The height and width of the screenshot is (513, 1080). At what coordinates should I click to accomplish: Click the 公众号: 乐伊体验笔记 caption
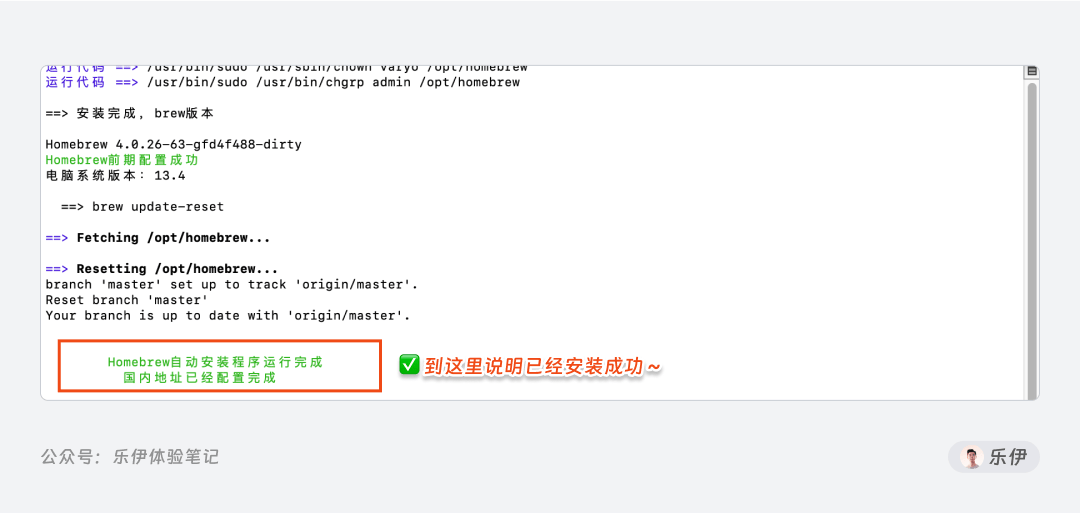click(129, 457)
